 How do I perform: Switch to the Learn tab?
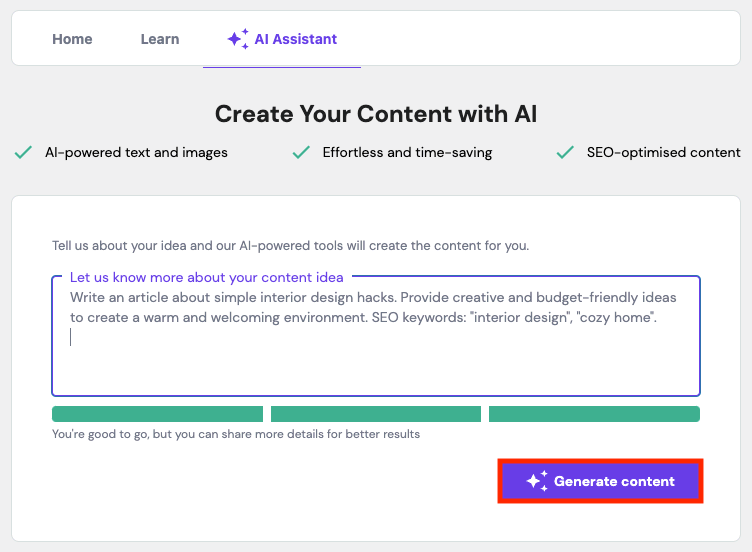click(x=160, y=39)
